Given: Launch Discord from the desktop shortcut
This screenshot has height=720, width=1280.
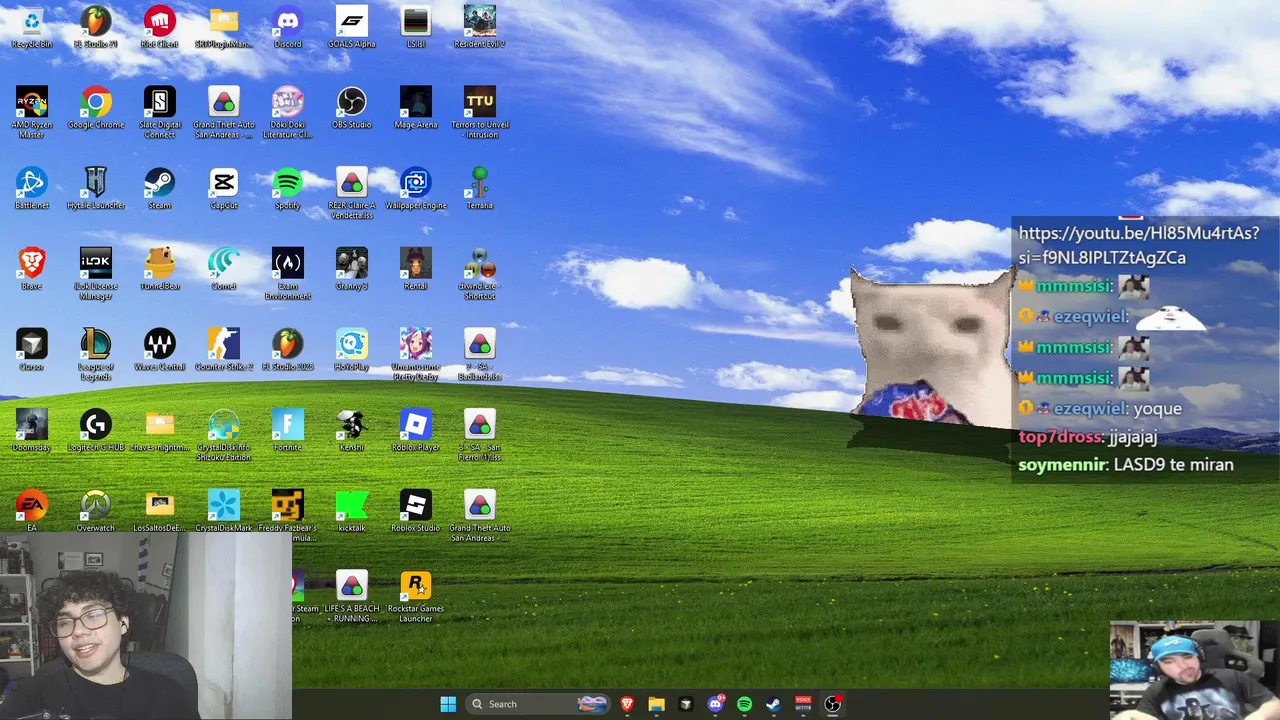Looking at the screenshot, I should click(288, 27).
